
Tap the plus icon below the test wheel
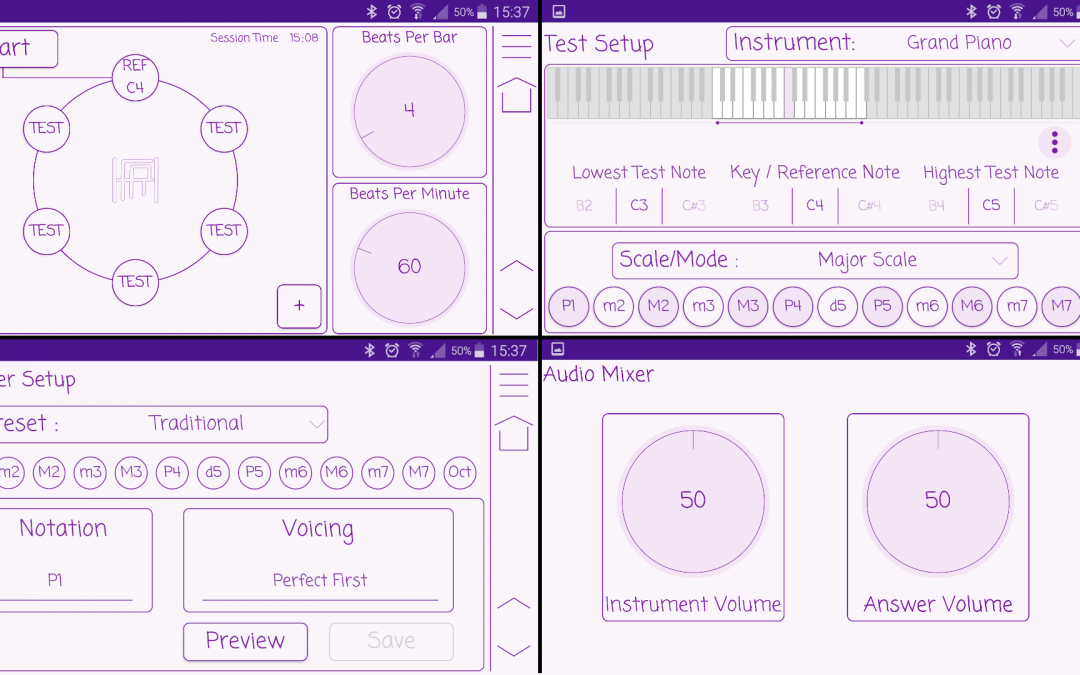(x=299, y=307)
